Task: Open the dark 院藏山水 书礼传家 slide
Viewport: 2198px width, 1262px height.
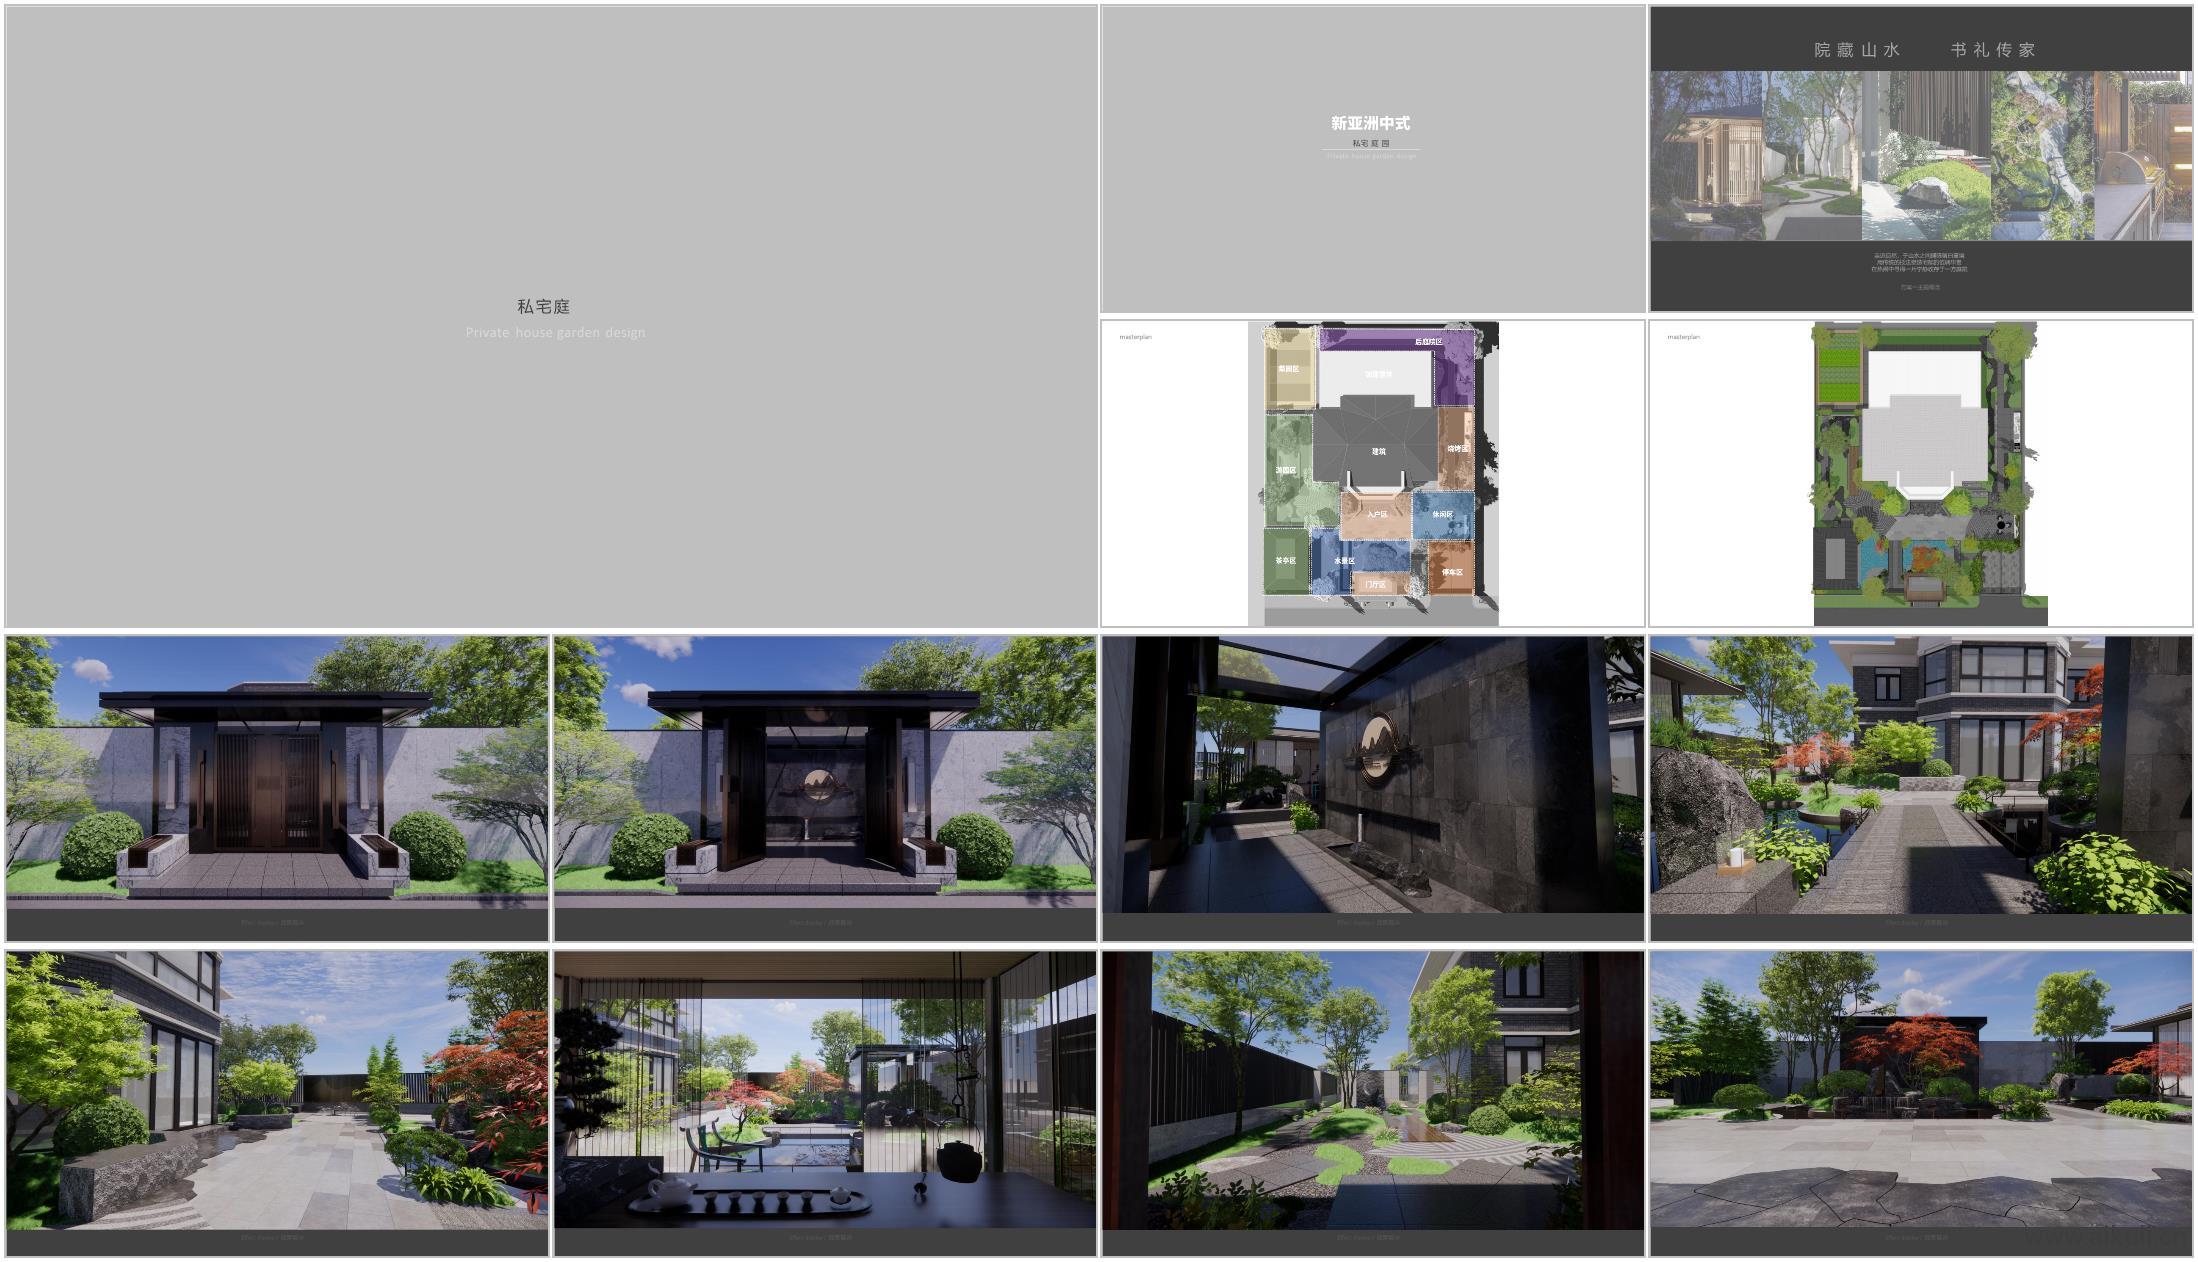Action: coord(1920,158)
